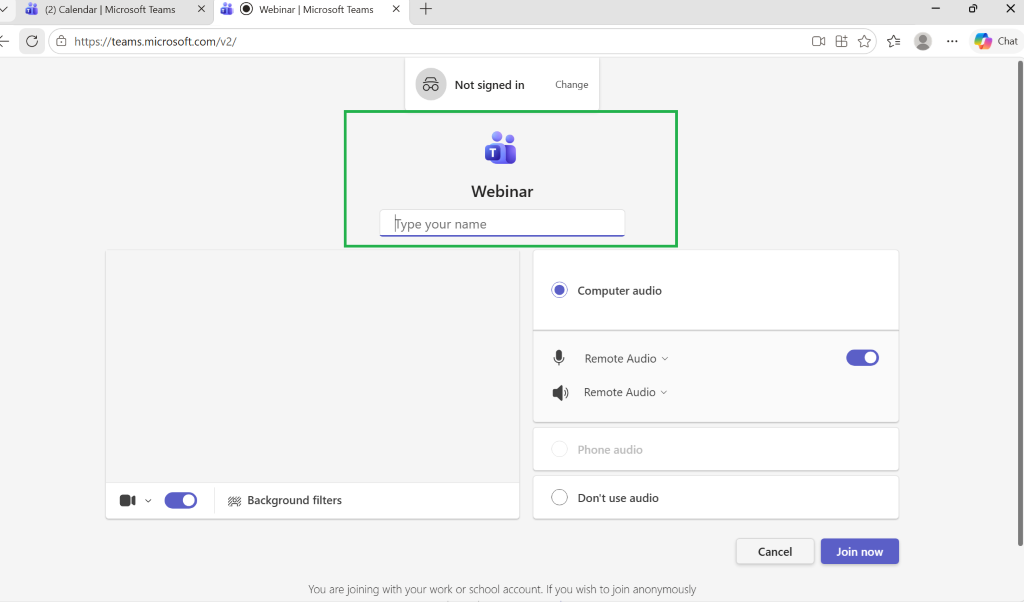Expand the camera device chevron

148,501
